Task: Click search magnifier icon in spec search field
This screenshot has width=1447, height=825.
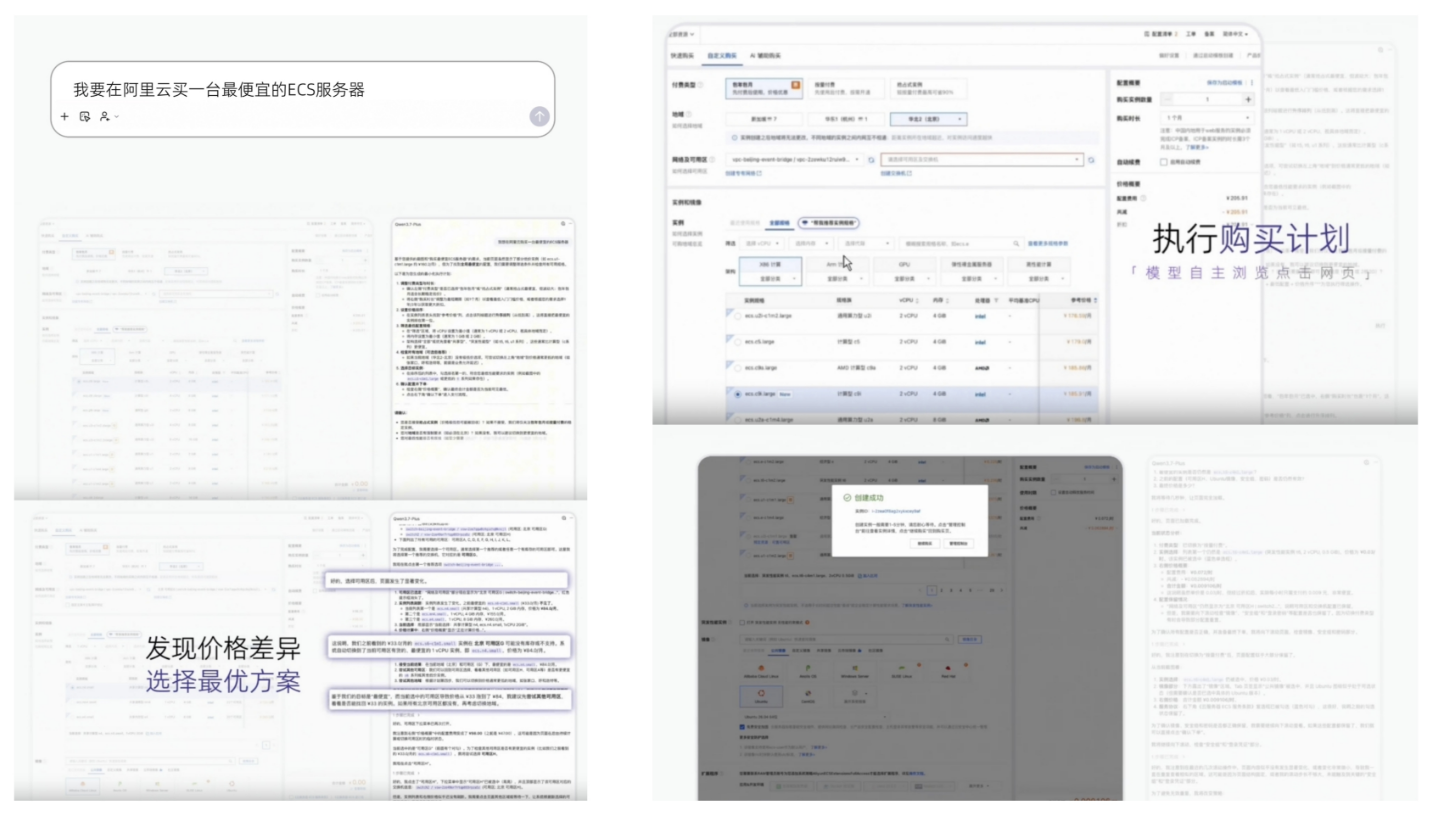Action: (1017, 243)
